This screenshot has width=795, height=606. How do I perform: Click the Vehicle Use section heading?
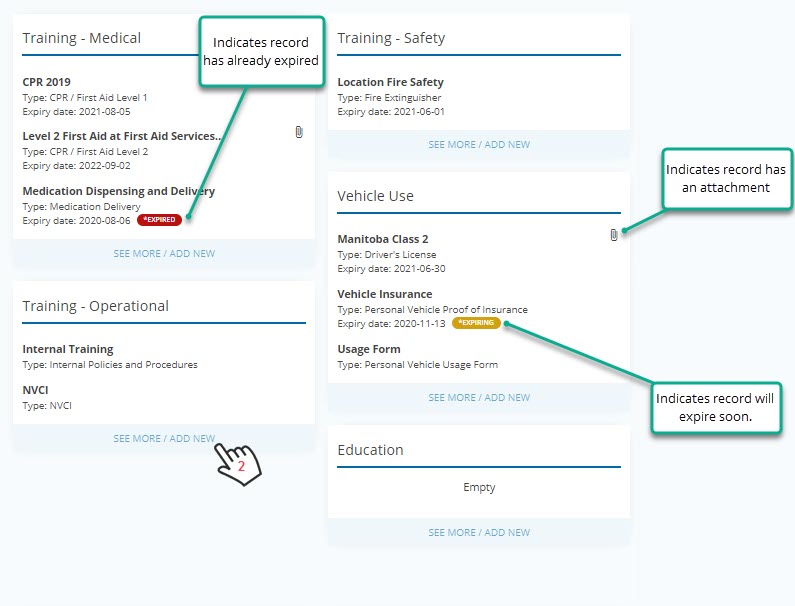[376, 196]
